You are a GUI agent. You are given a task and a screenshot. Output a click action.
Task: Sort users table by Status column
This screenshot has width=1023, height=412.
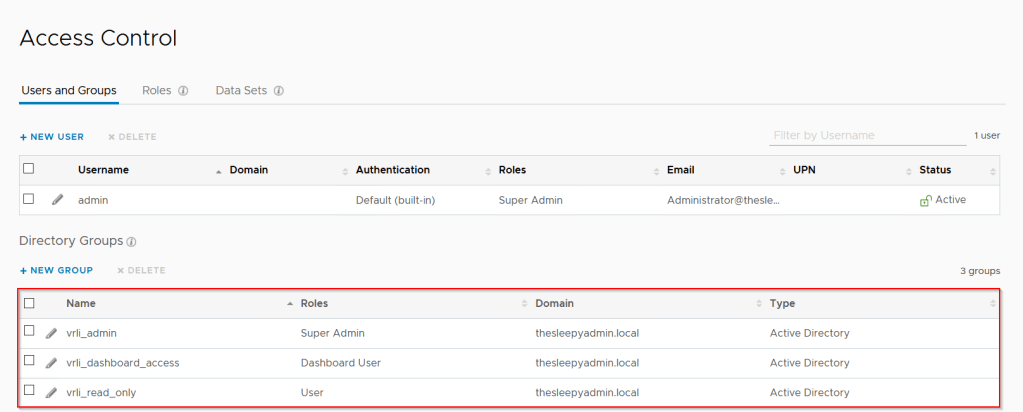click(992, 171)
